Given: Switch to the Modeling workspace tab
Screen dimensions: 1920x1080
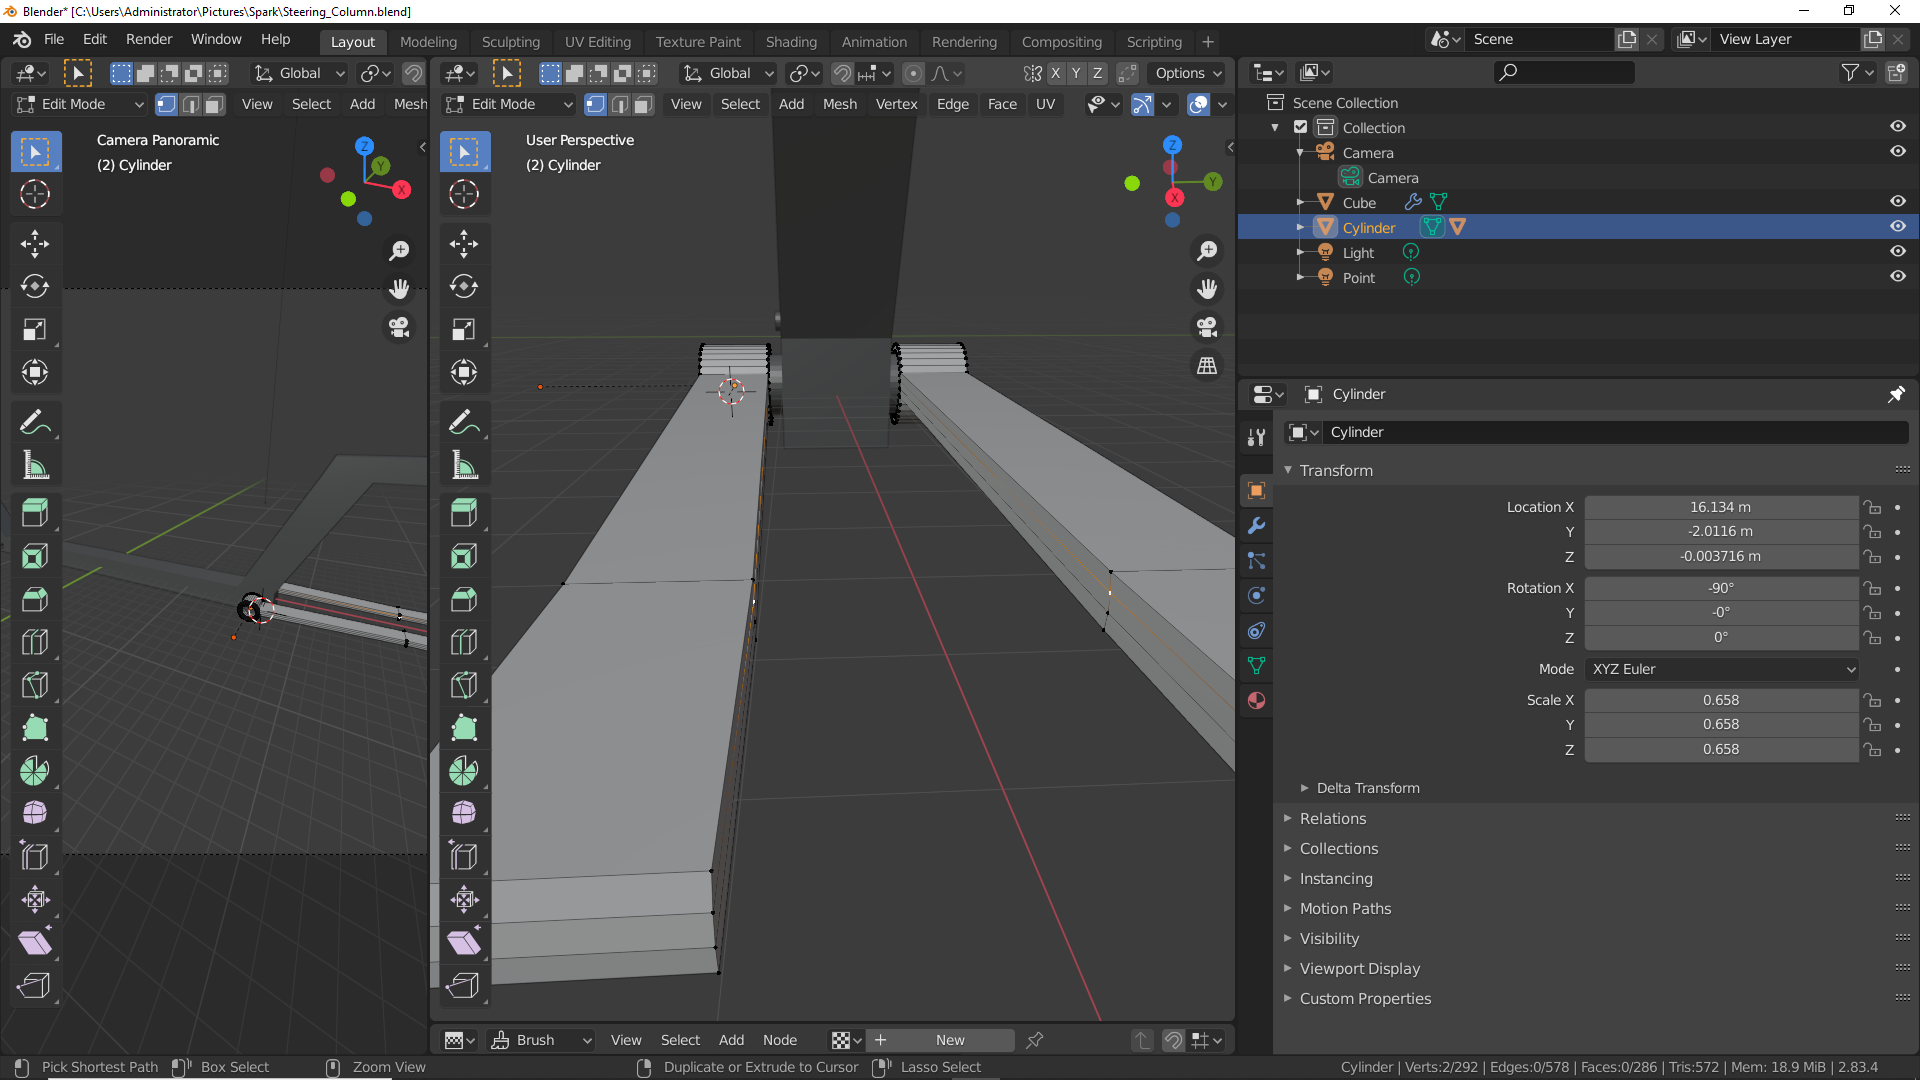Looking at the screenshot, I should (428, 42).
